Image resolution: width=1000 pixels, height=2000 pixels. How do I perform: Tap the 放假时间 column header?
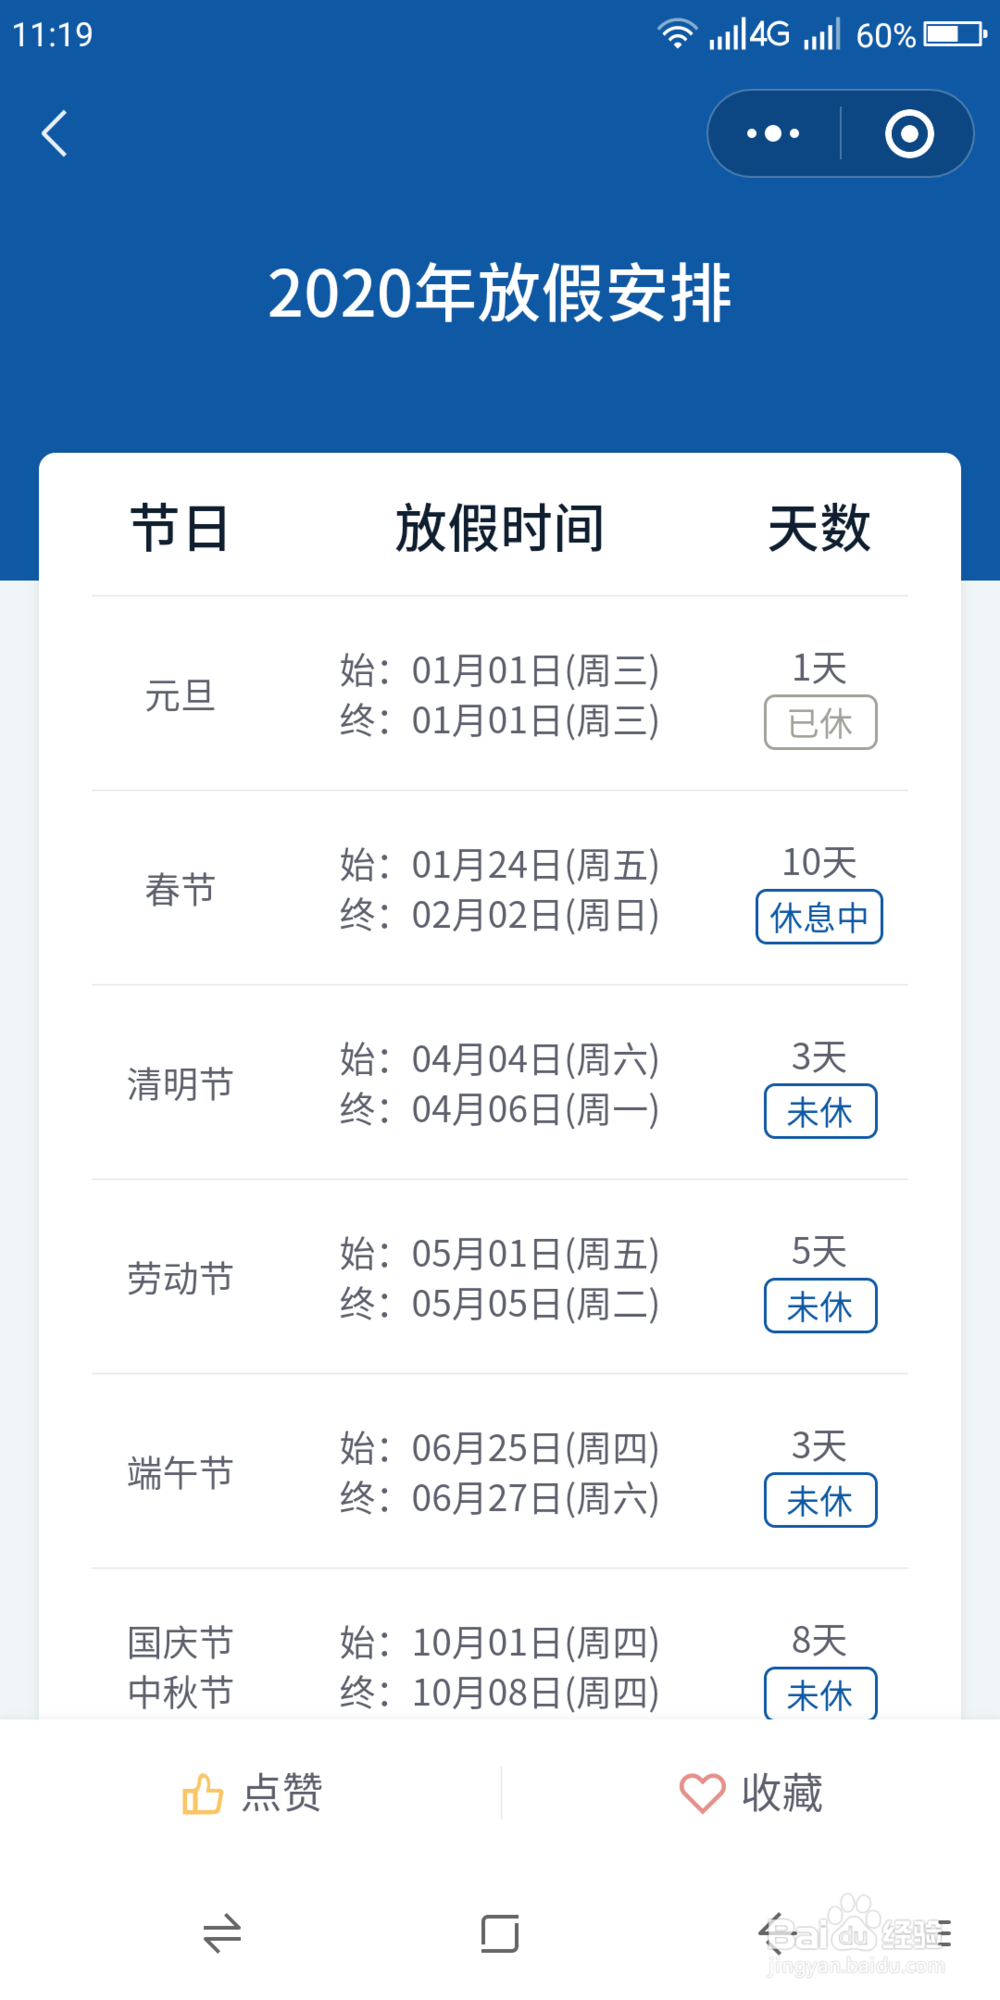[x=500, y=528]
